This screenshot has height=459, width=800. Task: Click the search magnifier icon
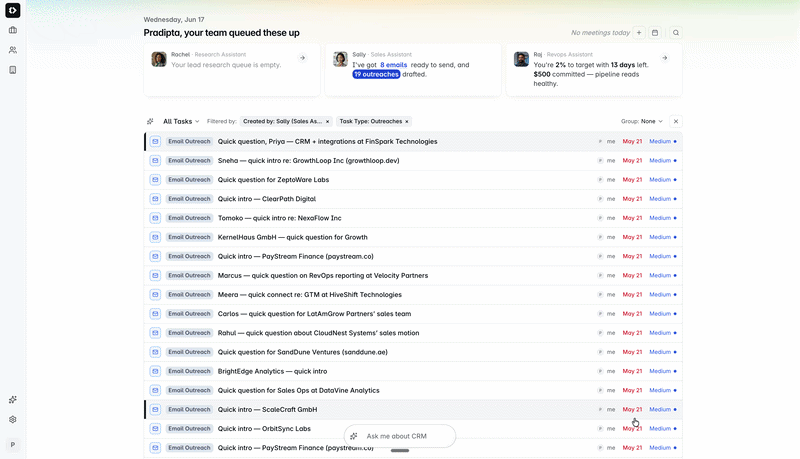click(676, 33)
